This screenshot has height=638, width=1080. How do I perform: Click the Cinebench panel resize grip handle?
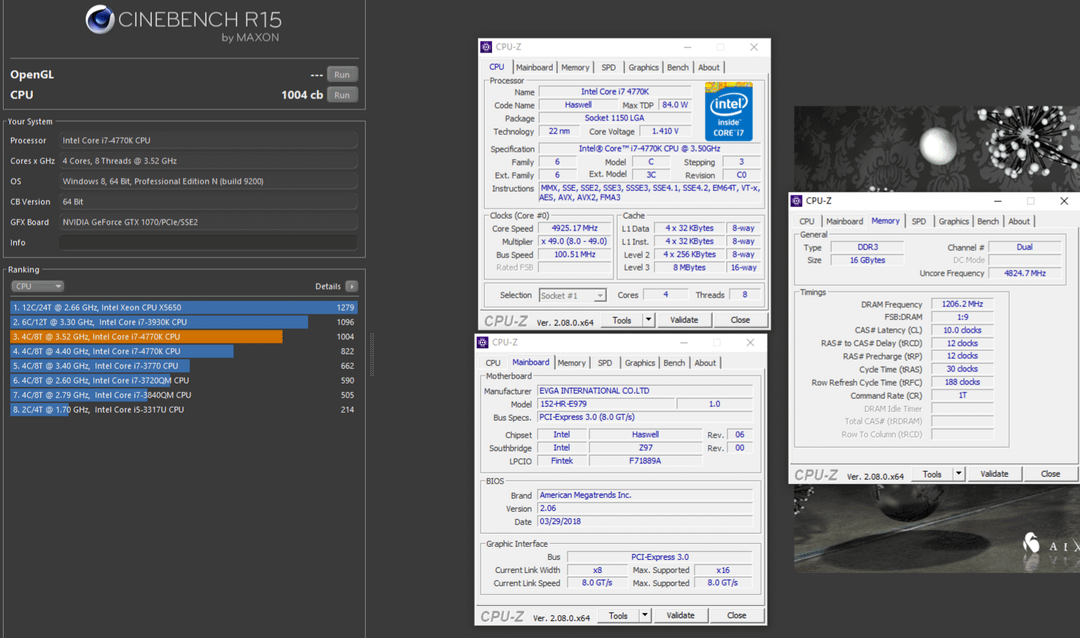point(372,354)
